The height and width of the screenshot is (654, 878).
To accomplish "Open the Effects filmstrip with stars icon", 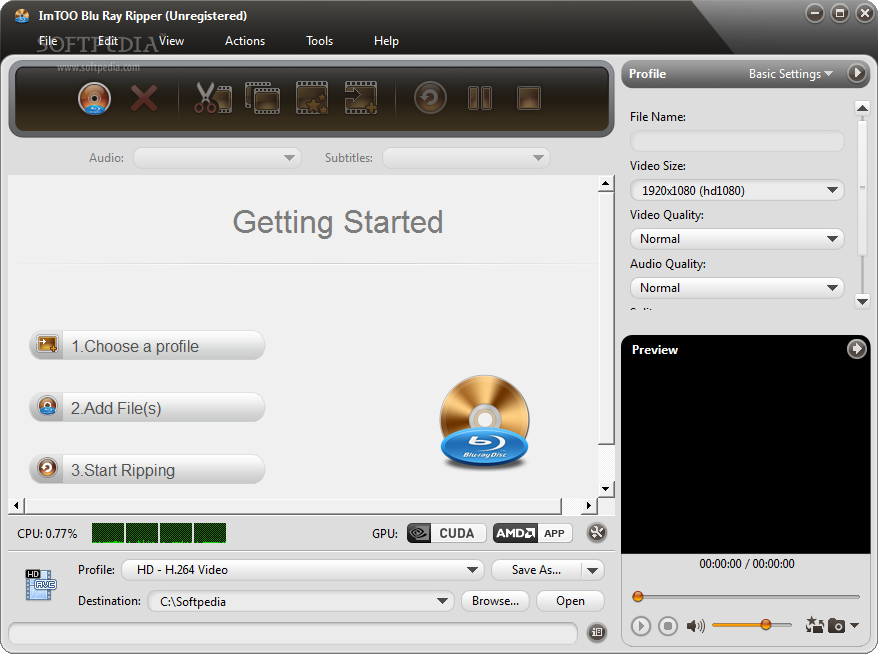I will 312,98.
